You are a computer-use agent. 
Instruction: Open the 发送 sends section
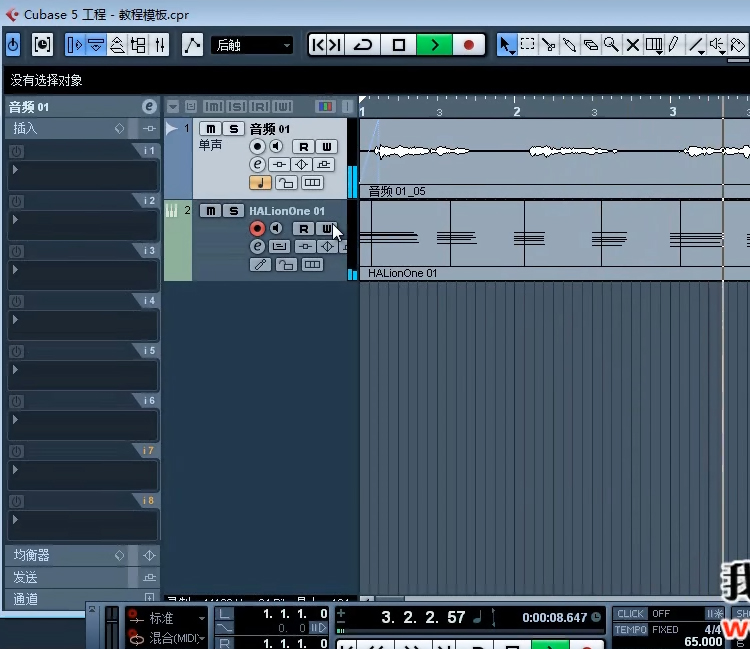pos(82,577)
